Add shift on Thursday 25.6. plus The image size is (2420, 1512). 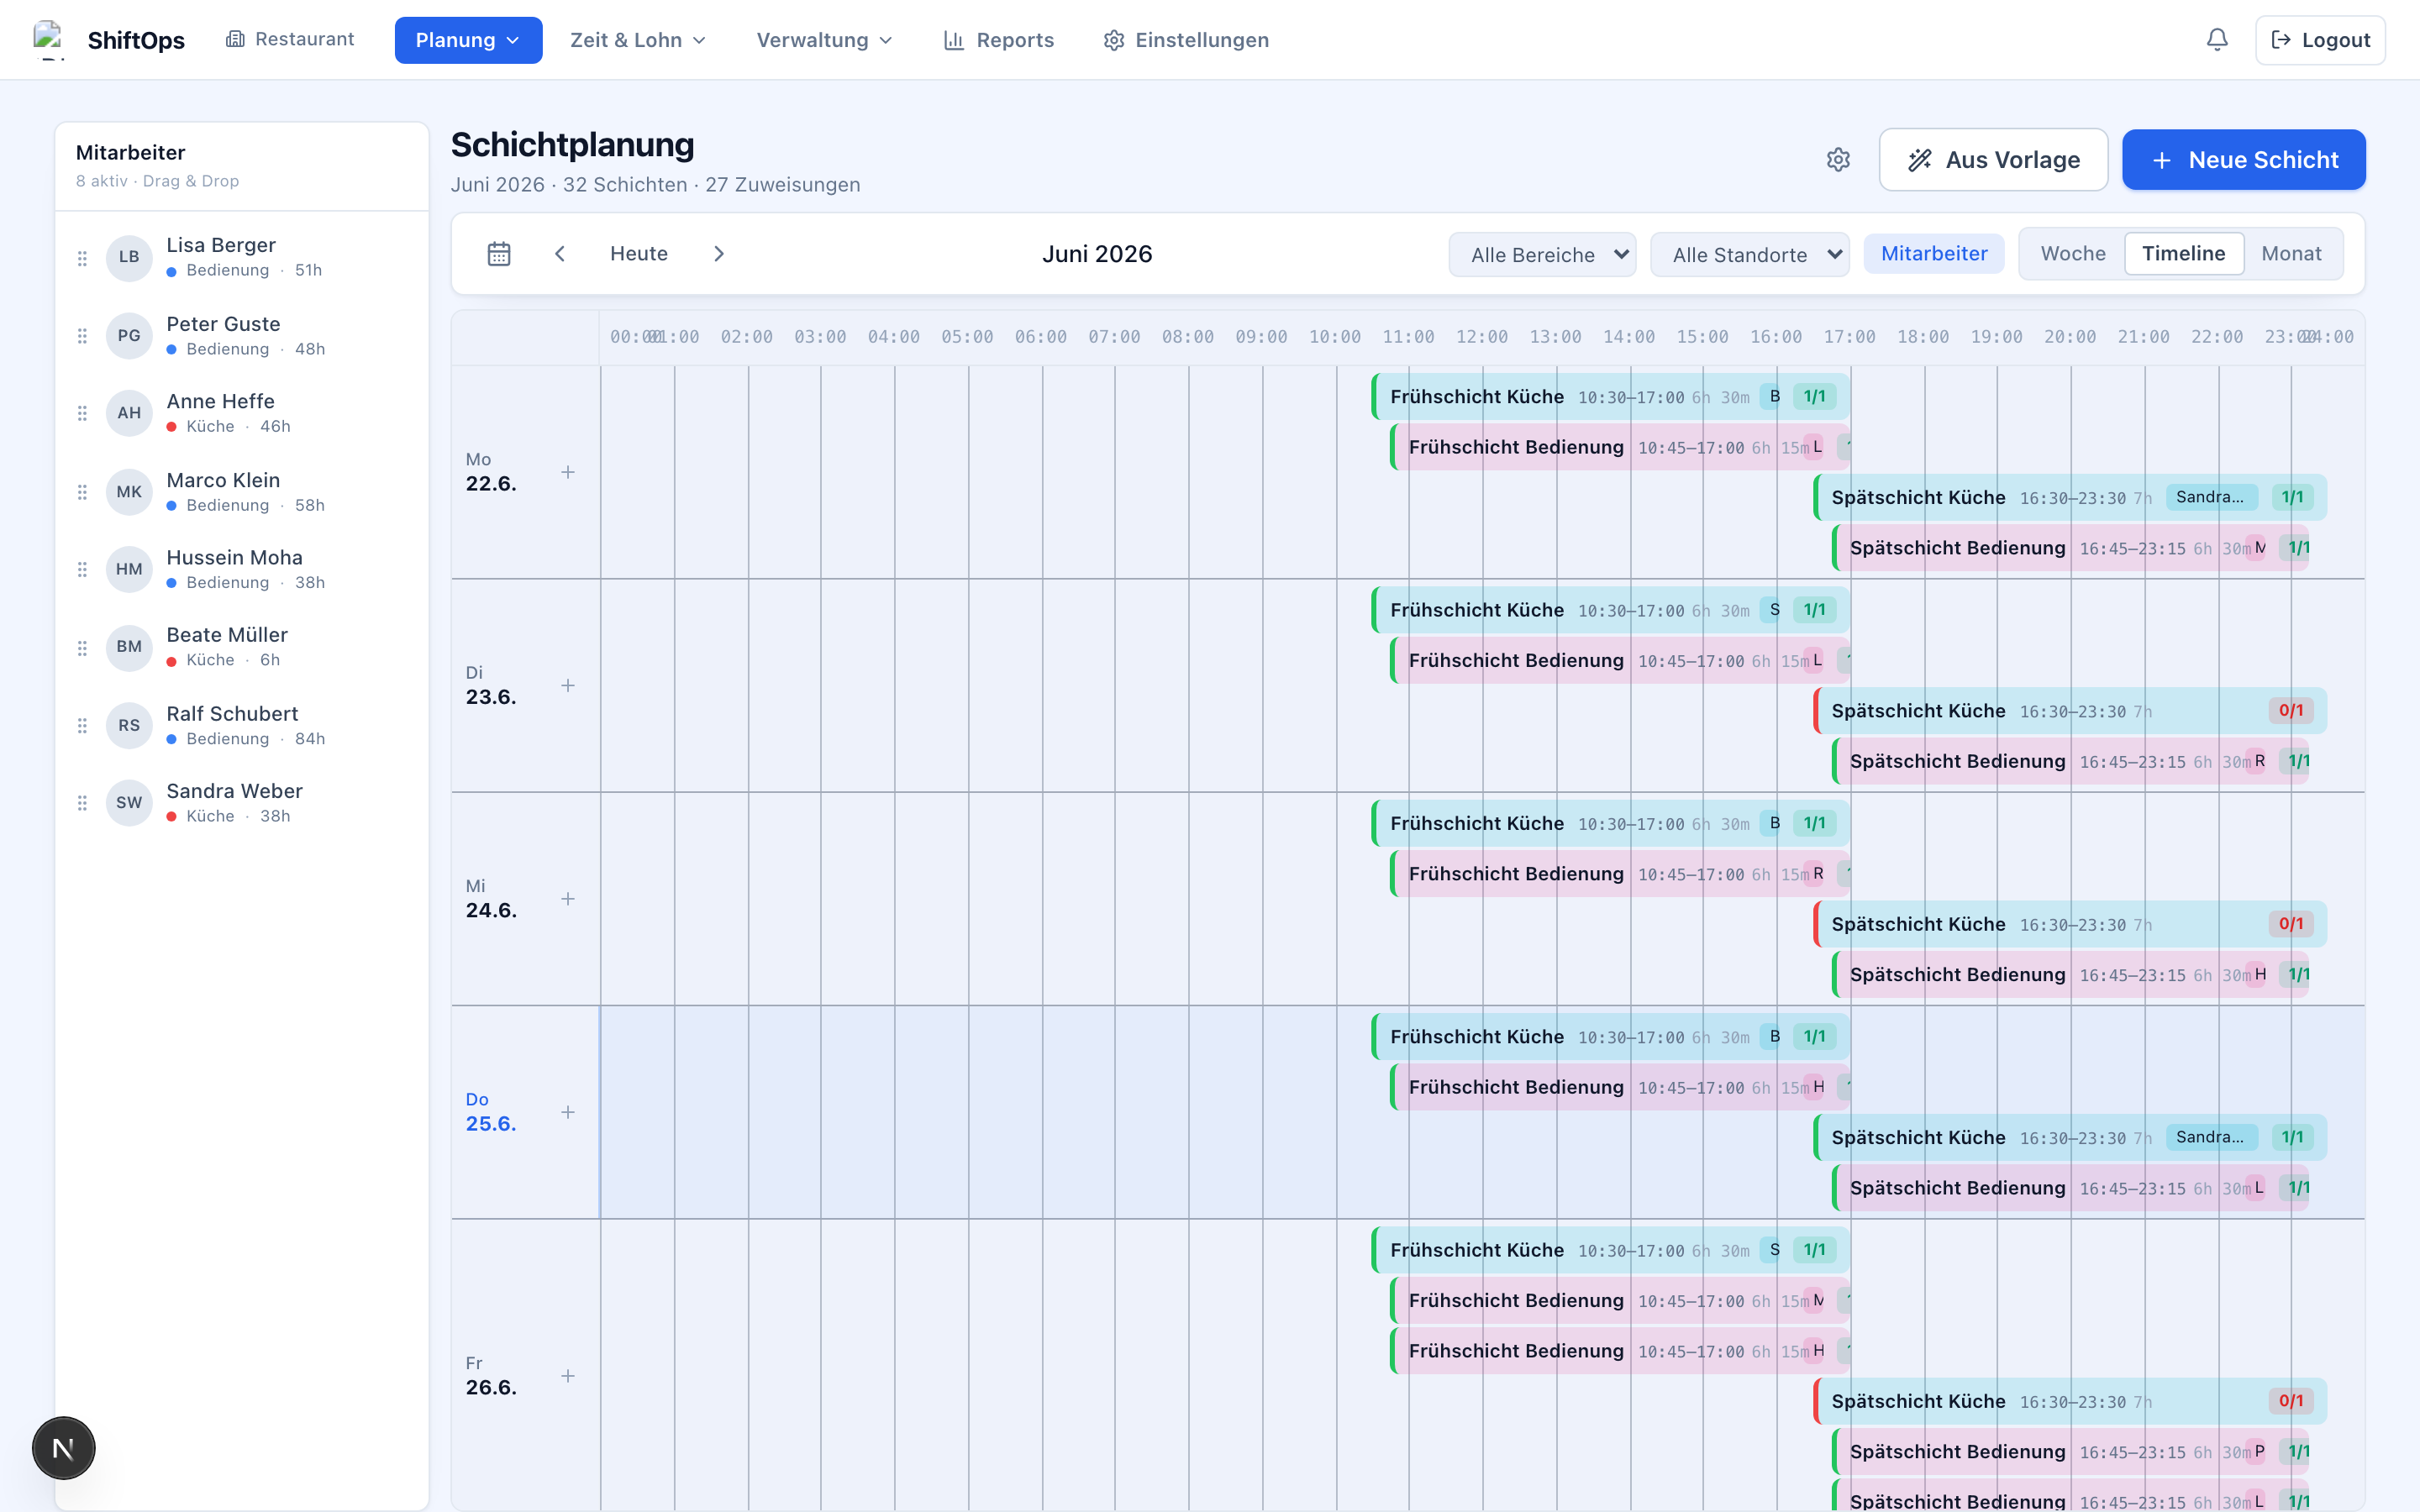[568, 1112]
